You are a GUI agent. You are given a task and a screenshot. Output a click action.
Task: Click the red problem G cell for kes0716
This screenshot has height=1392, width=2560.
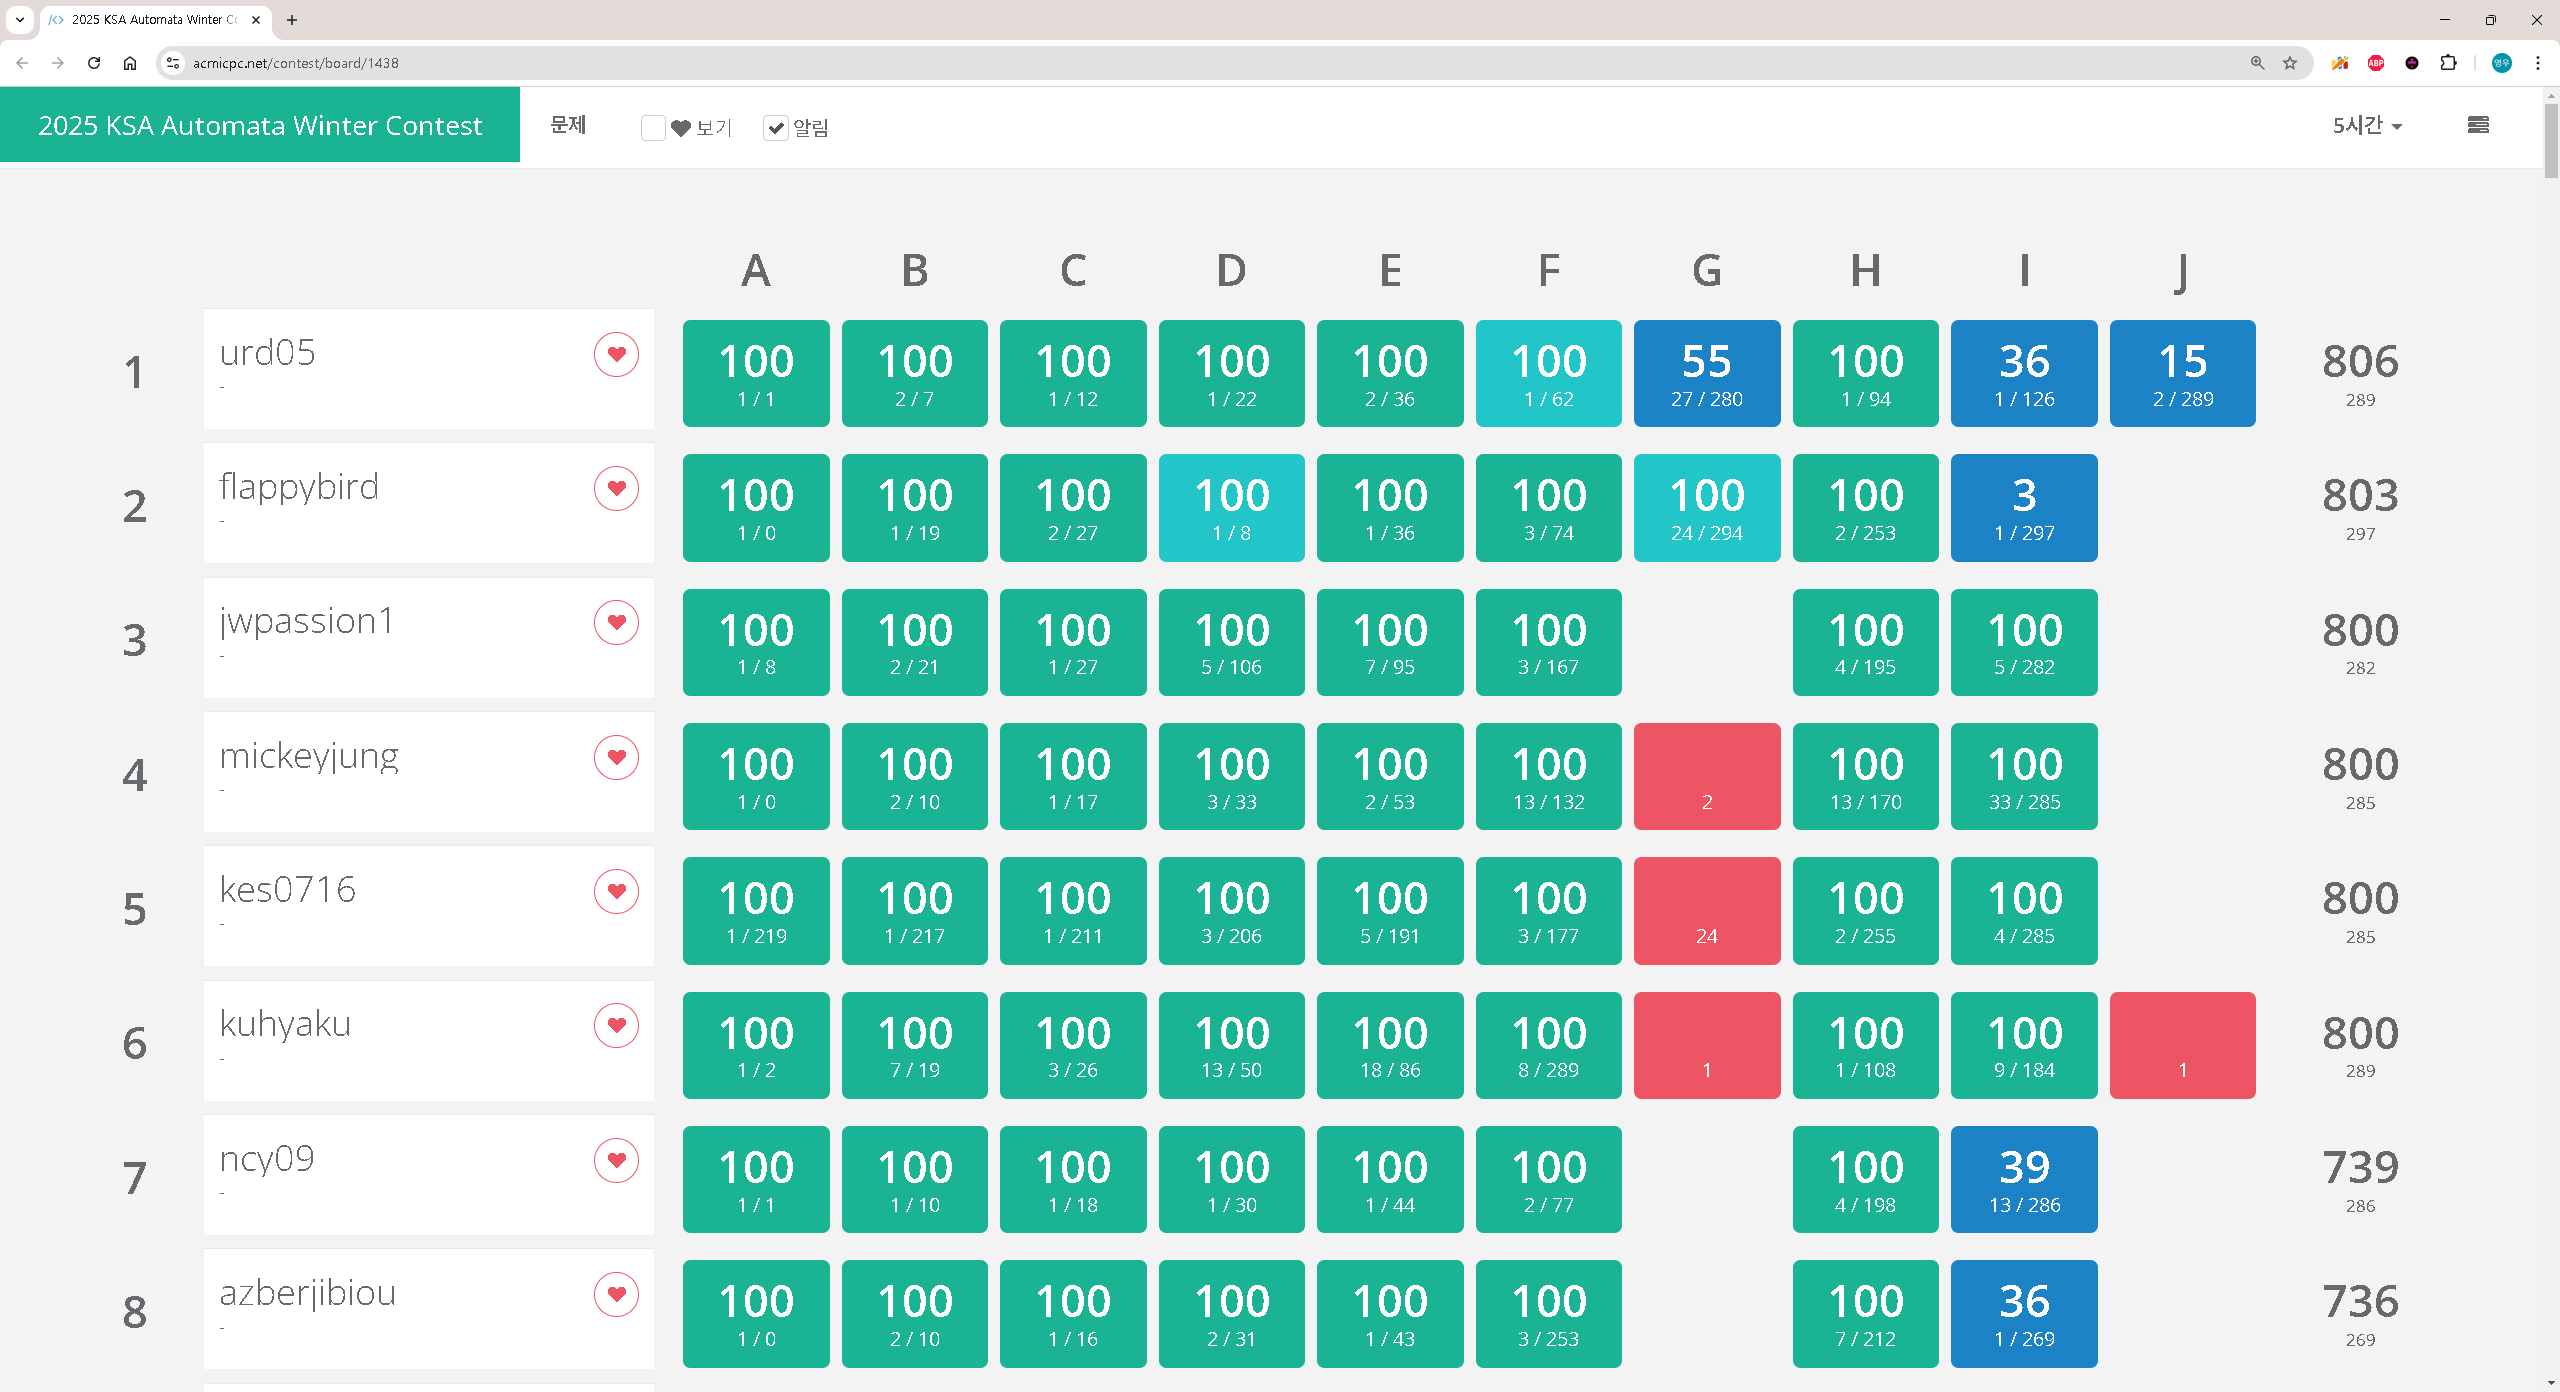(x=1706, y=910)
